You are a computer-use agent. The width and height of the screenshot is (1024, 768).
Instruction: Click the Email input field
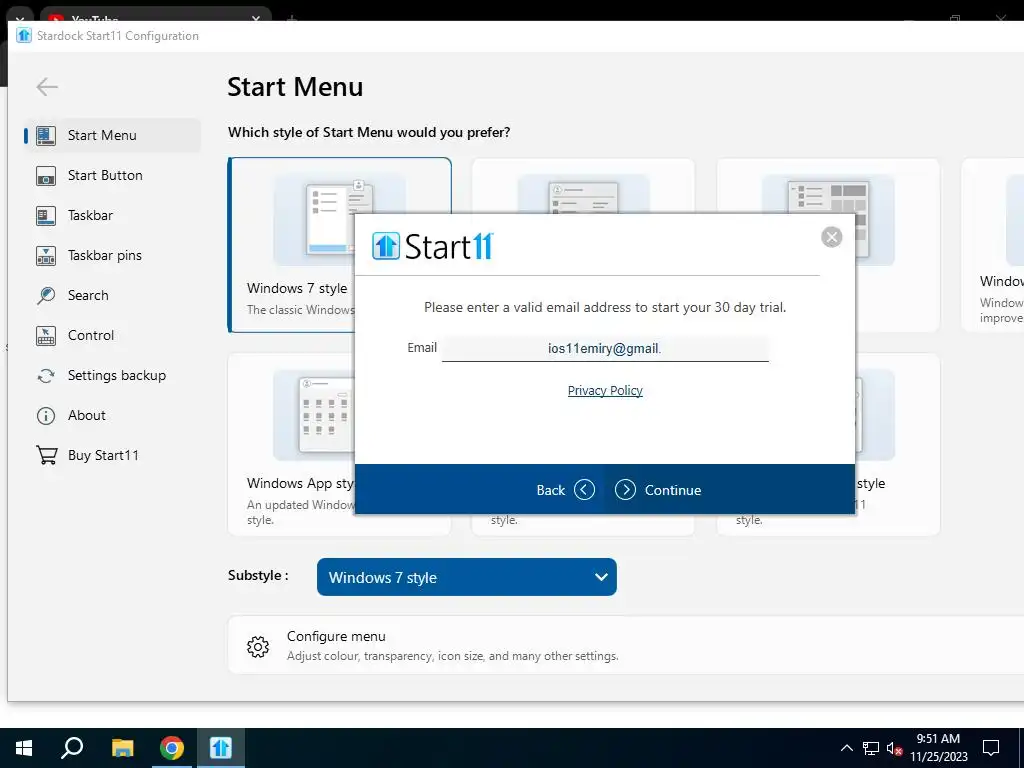[x=605, y=348]
